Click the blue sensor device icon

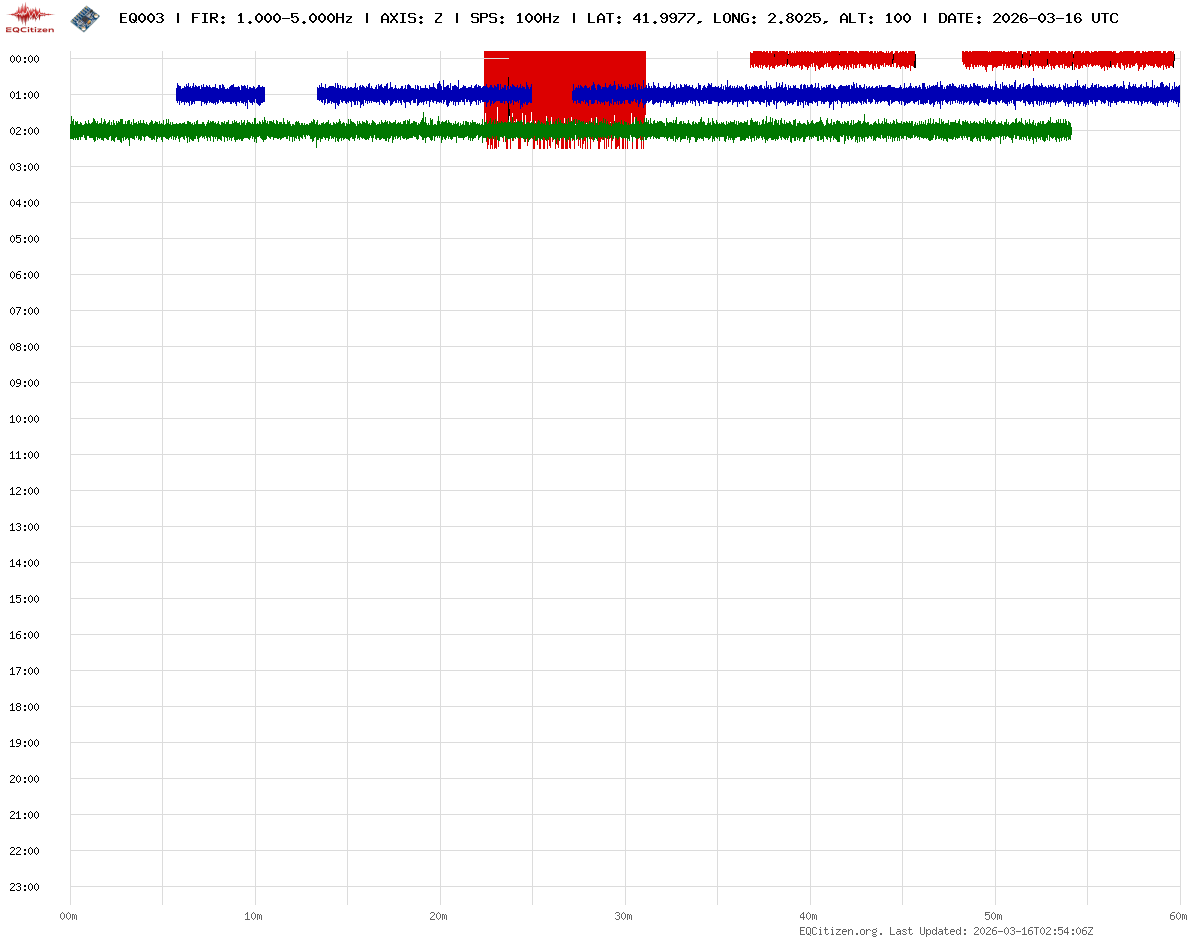click(x=85, y=17)
